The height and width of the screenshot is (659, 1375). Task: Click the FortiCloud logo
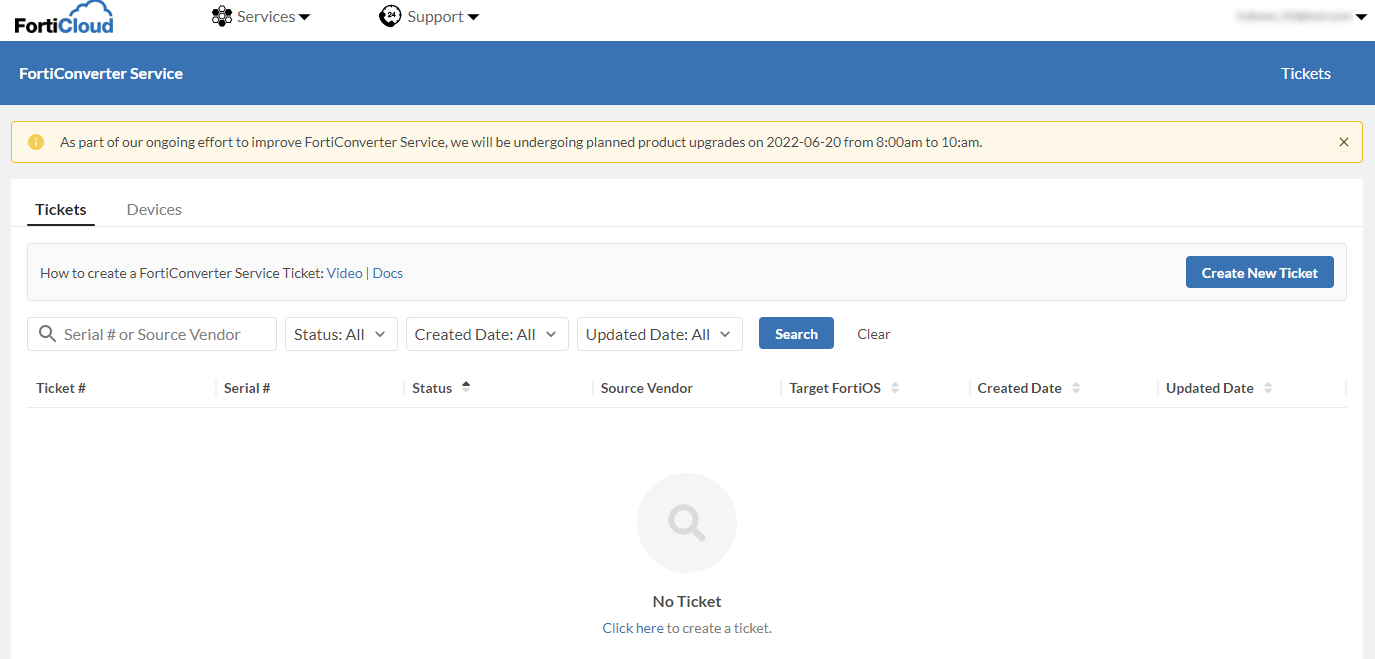pos(63,16)
